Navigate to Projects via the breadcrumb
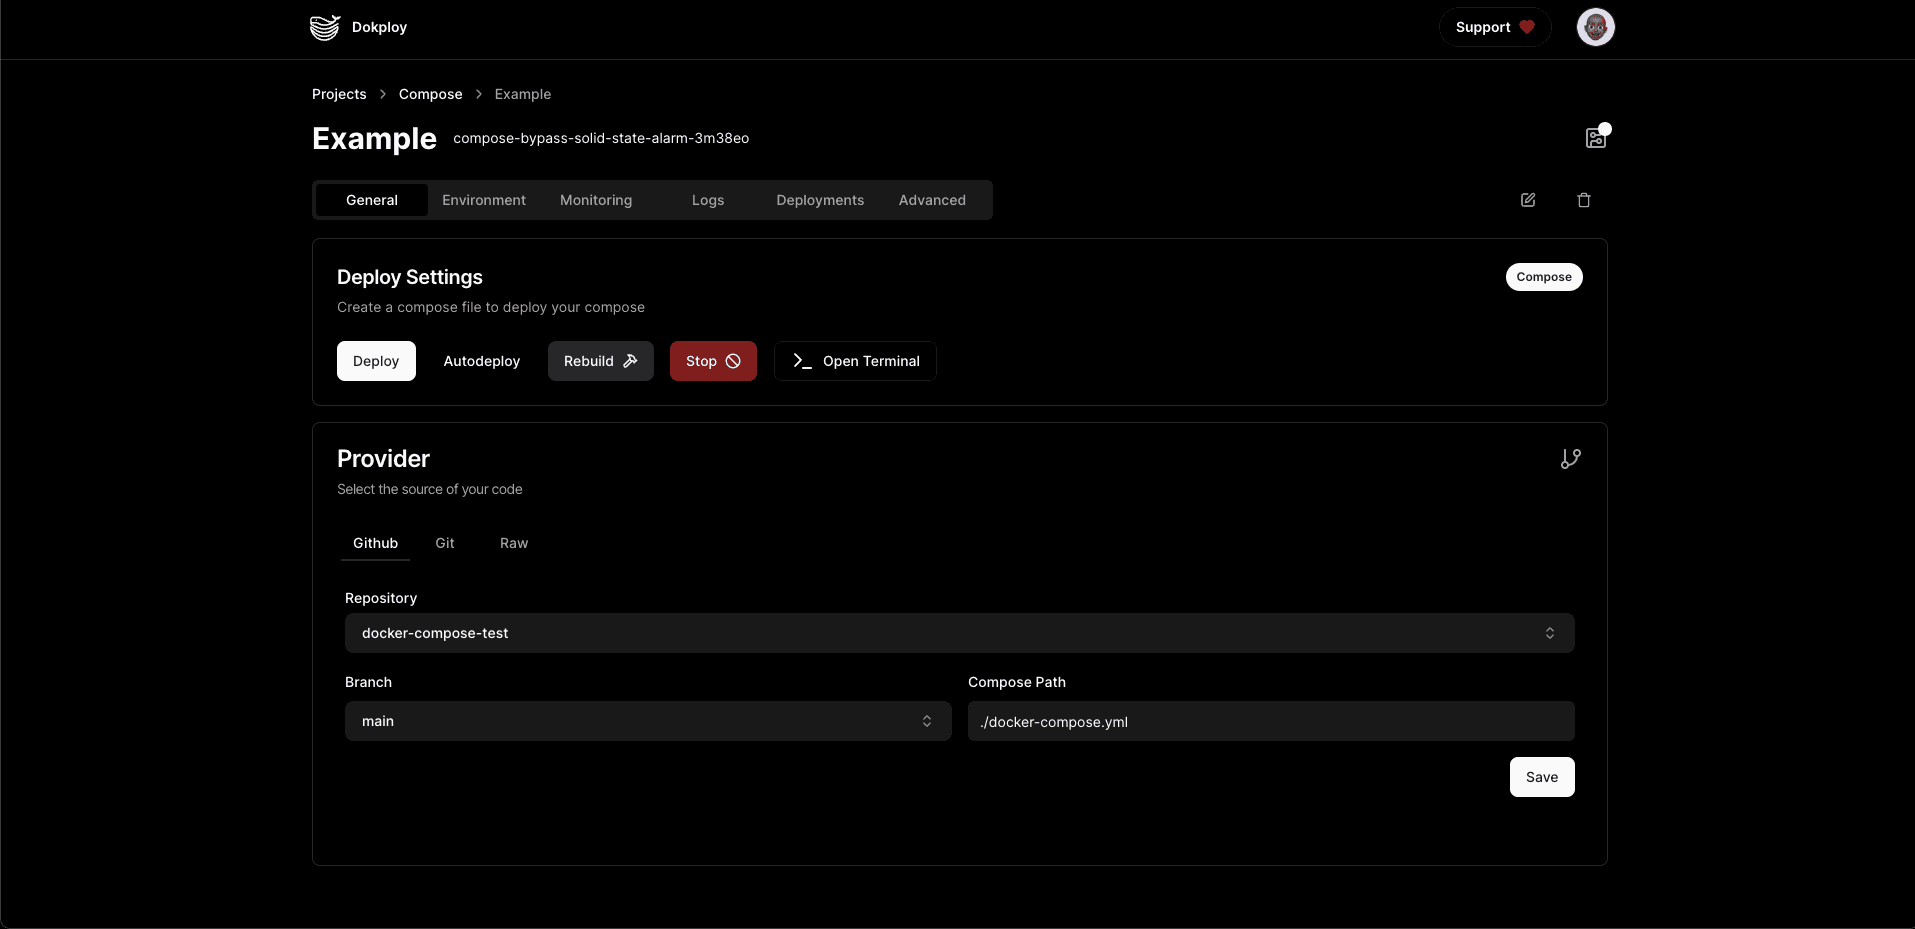 [339, 93]
